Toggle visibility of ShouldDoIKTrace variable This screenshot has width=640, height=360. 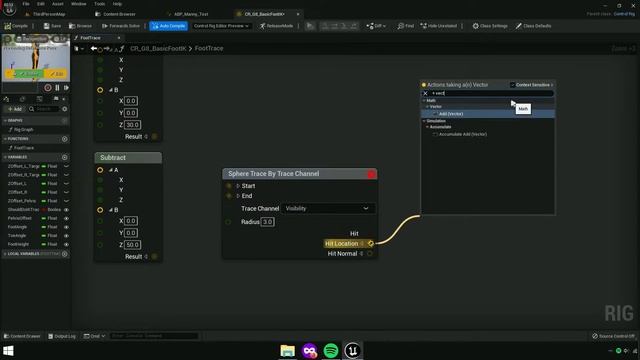[66, 209]
